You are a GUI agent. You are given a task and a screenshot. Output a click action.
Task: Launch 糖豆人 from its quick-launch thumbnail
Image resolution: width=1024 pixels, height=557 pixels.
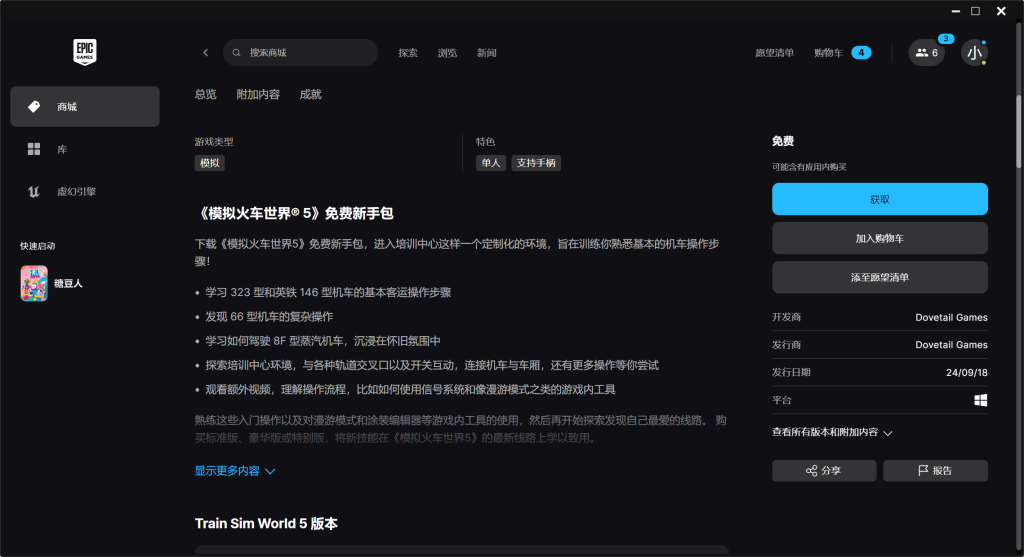pos(34,283)
